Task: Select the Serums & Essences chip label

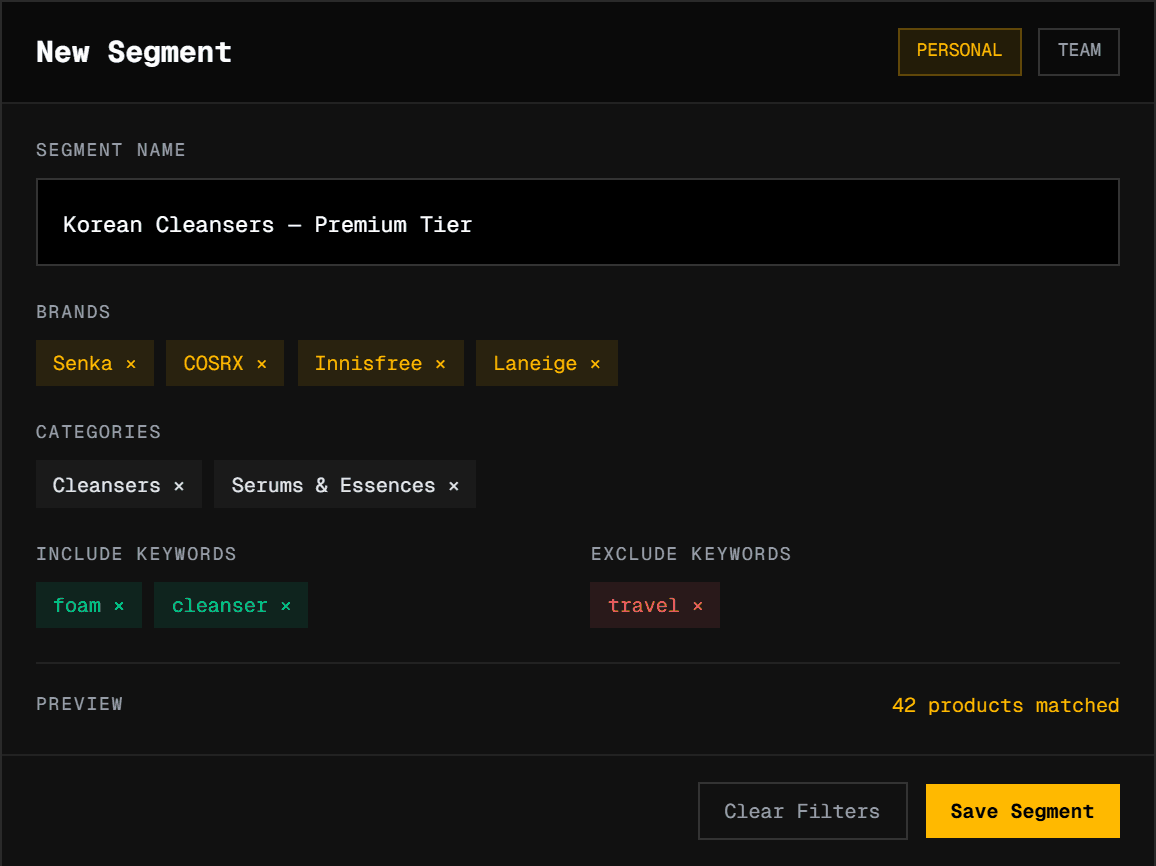Action: coord(333,485)
